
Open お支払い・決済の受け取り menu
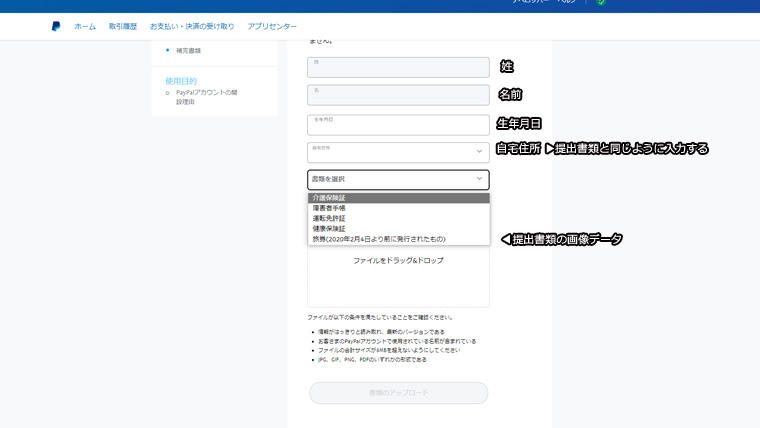[192, 26]
